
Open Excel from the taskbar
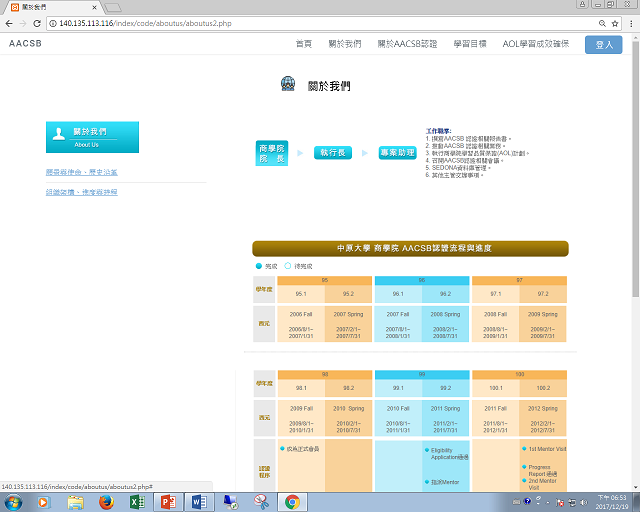(138, 502)
